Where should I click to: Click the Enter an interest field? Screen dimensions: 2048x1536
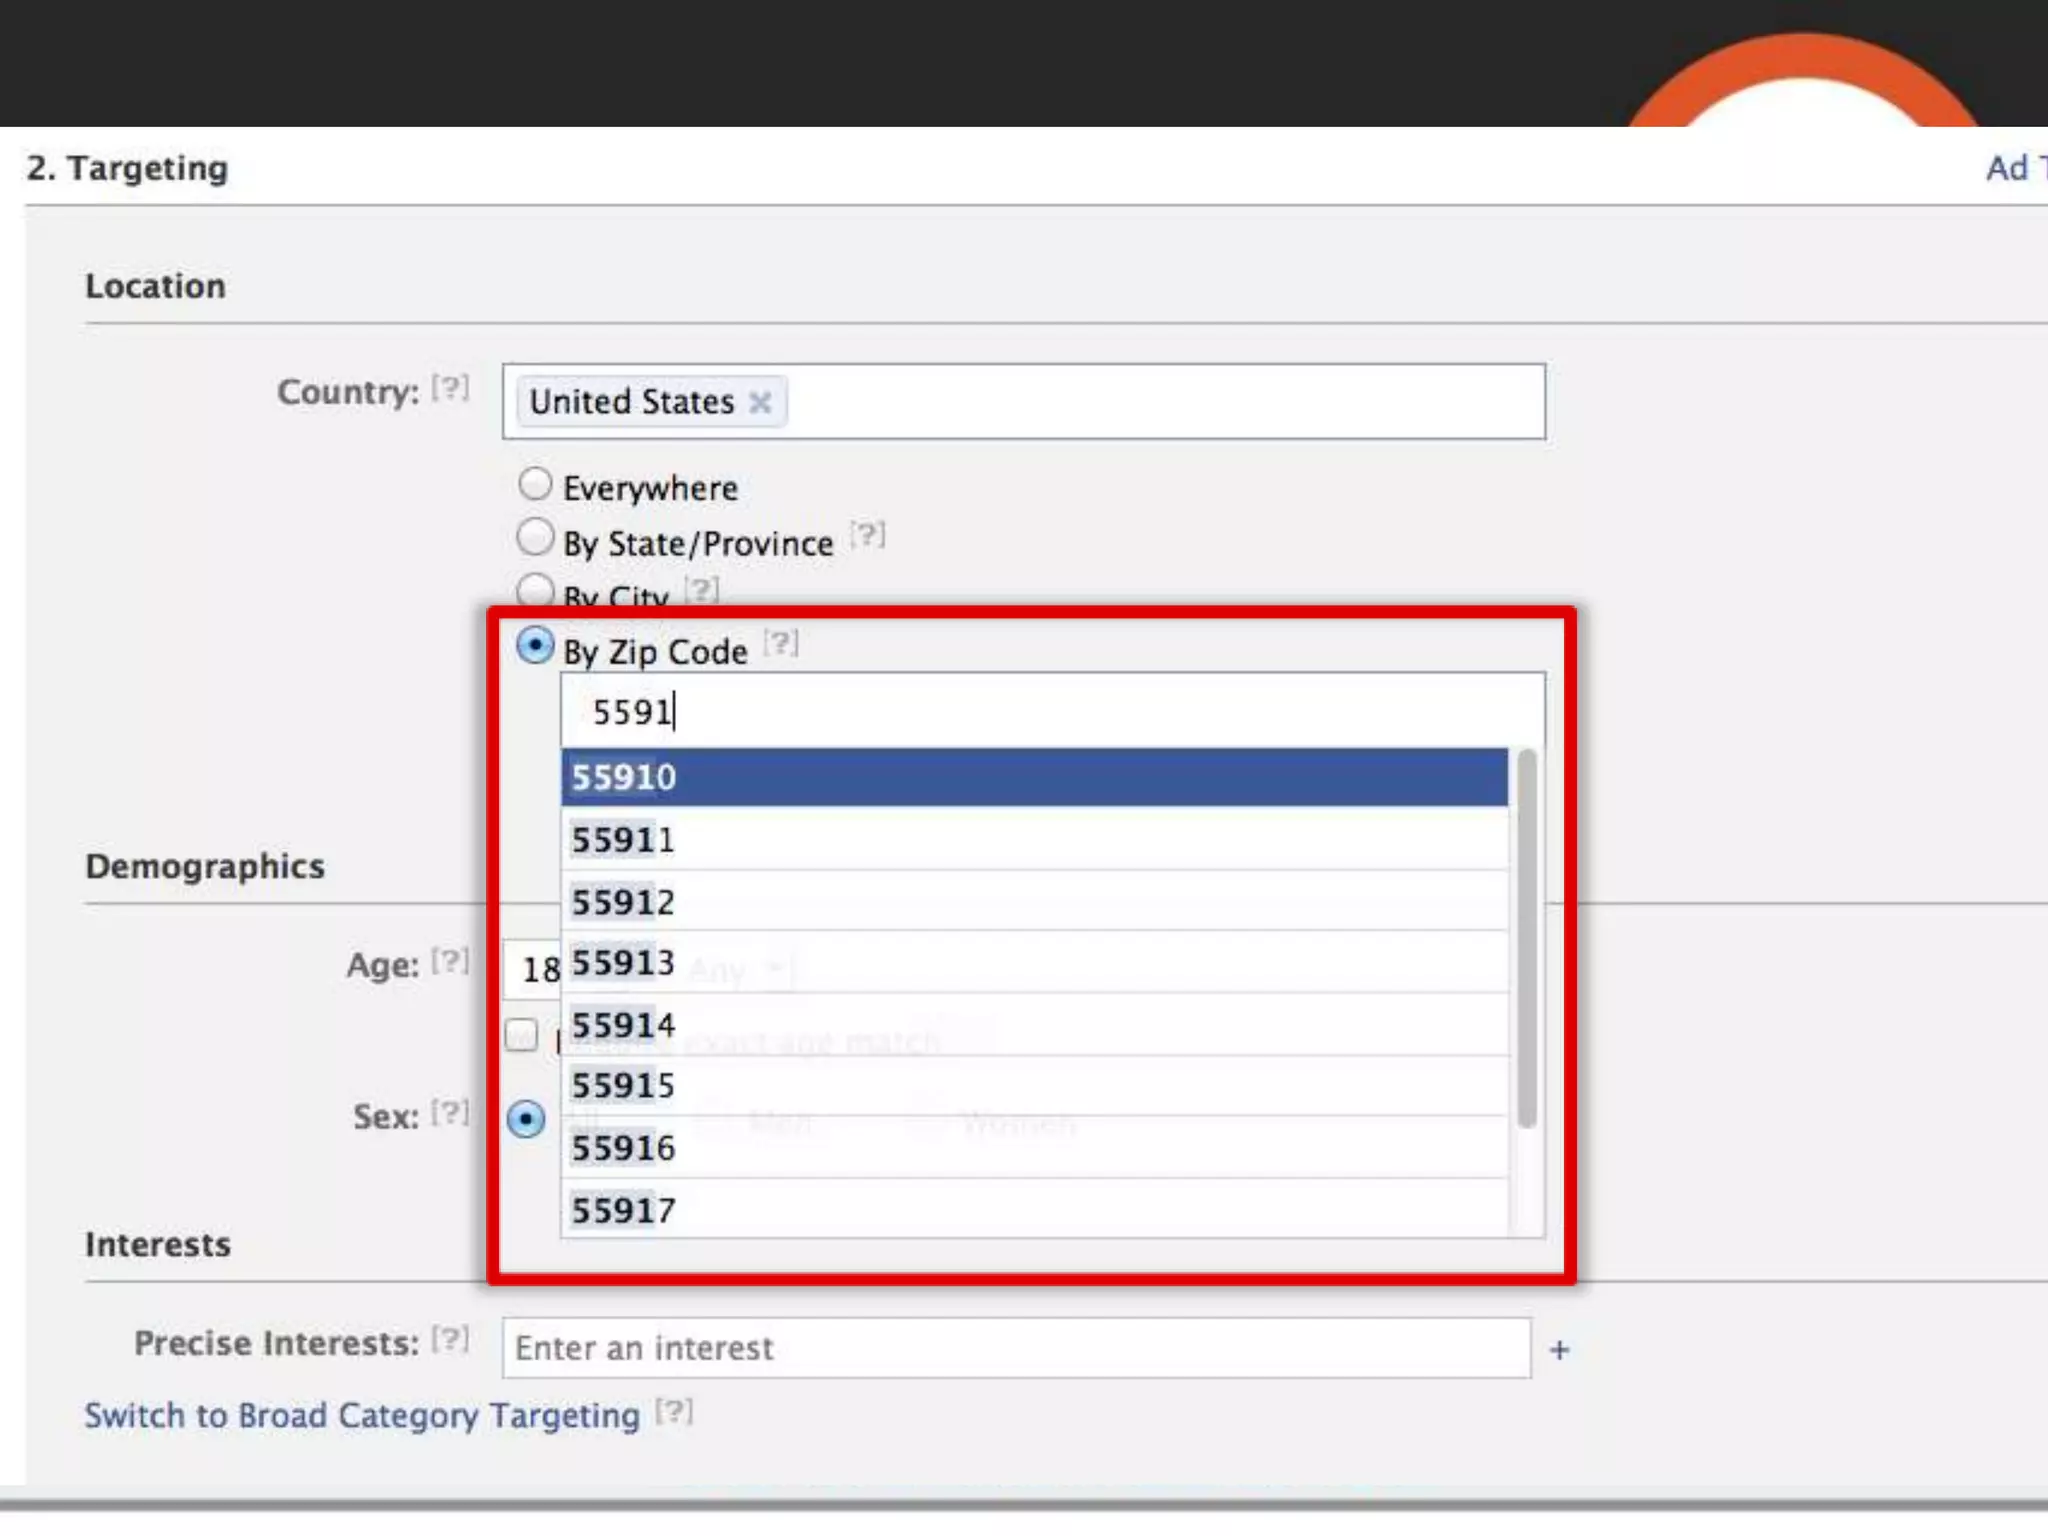[1015, 1348]
